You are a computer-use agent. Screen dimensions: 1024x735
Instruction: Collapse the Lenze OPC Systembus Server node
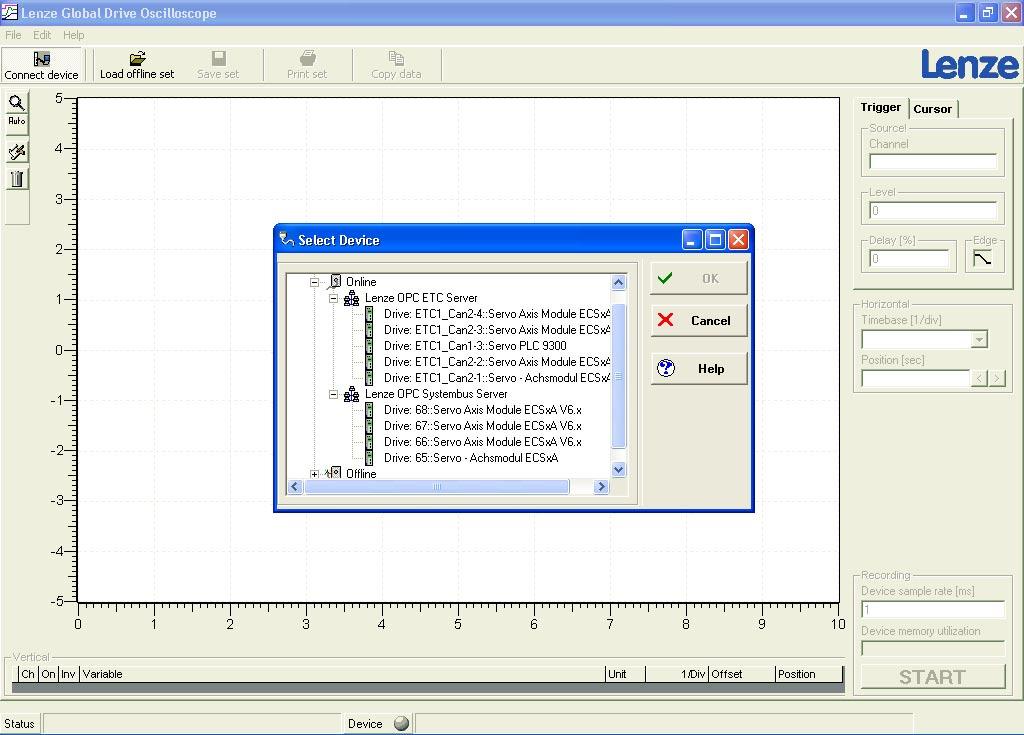click(x=333, y=395)
